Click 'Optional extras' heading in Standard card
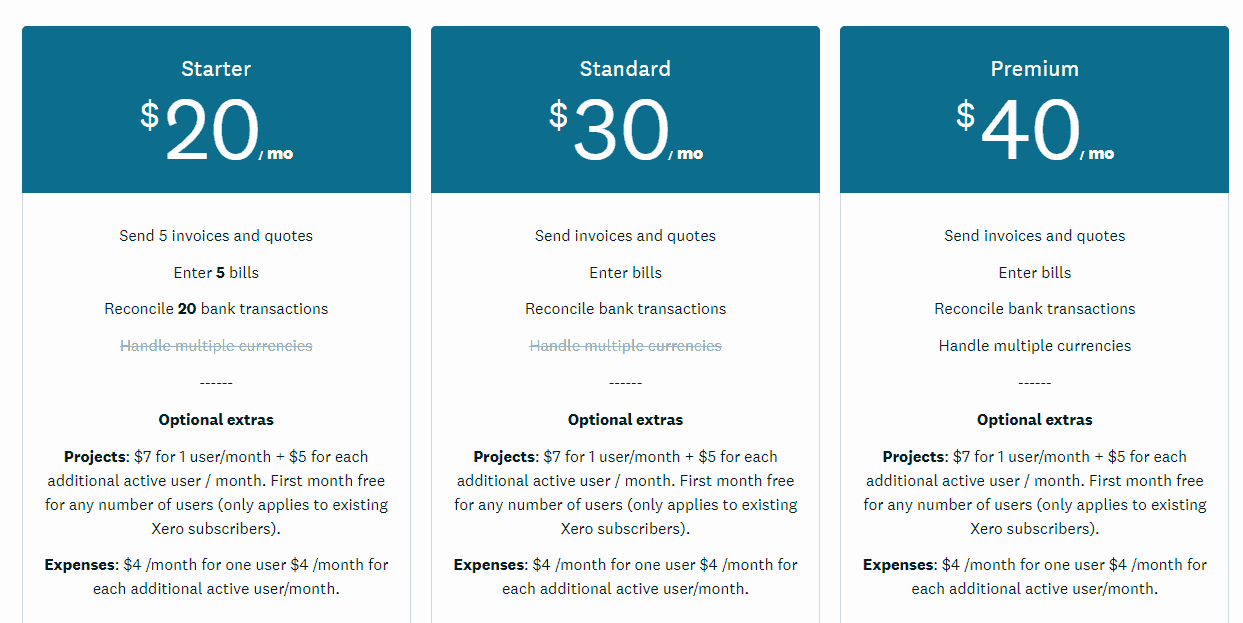 [625, 420]
